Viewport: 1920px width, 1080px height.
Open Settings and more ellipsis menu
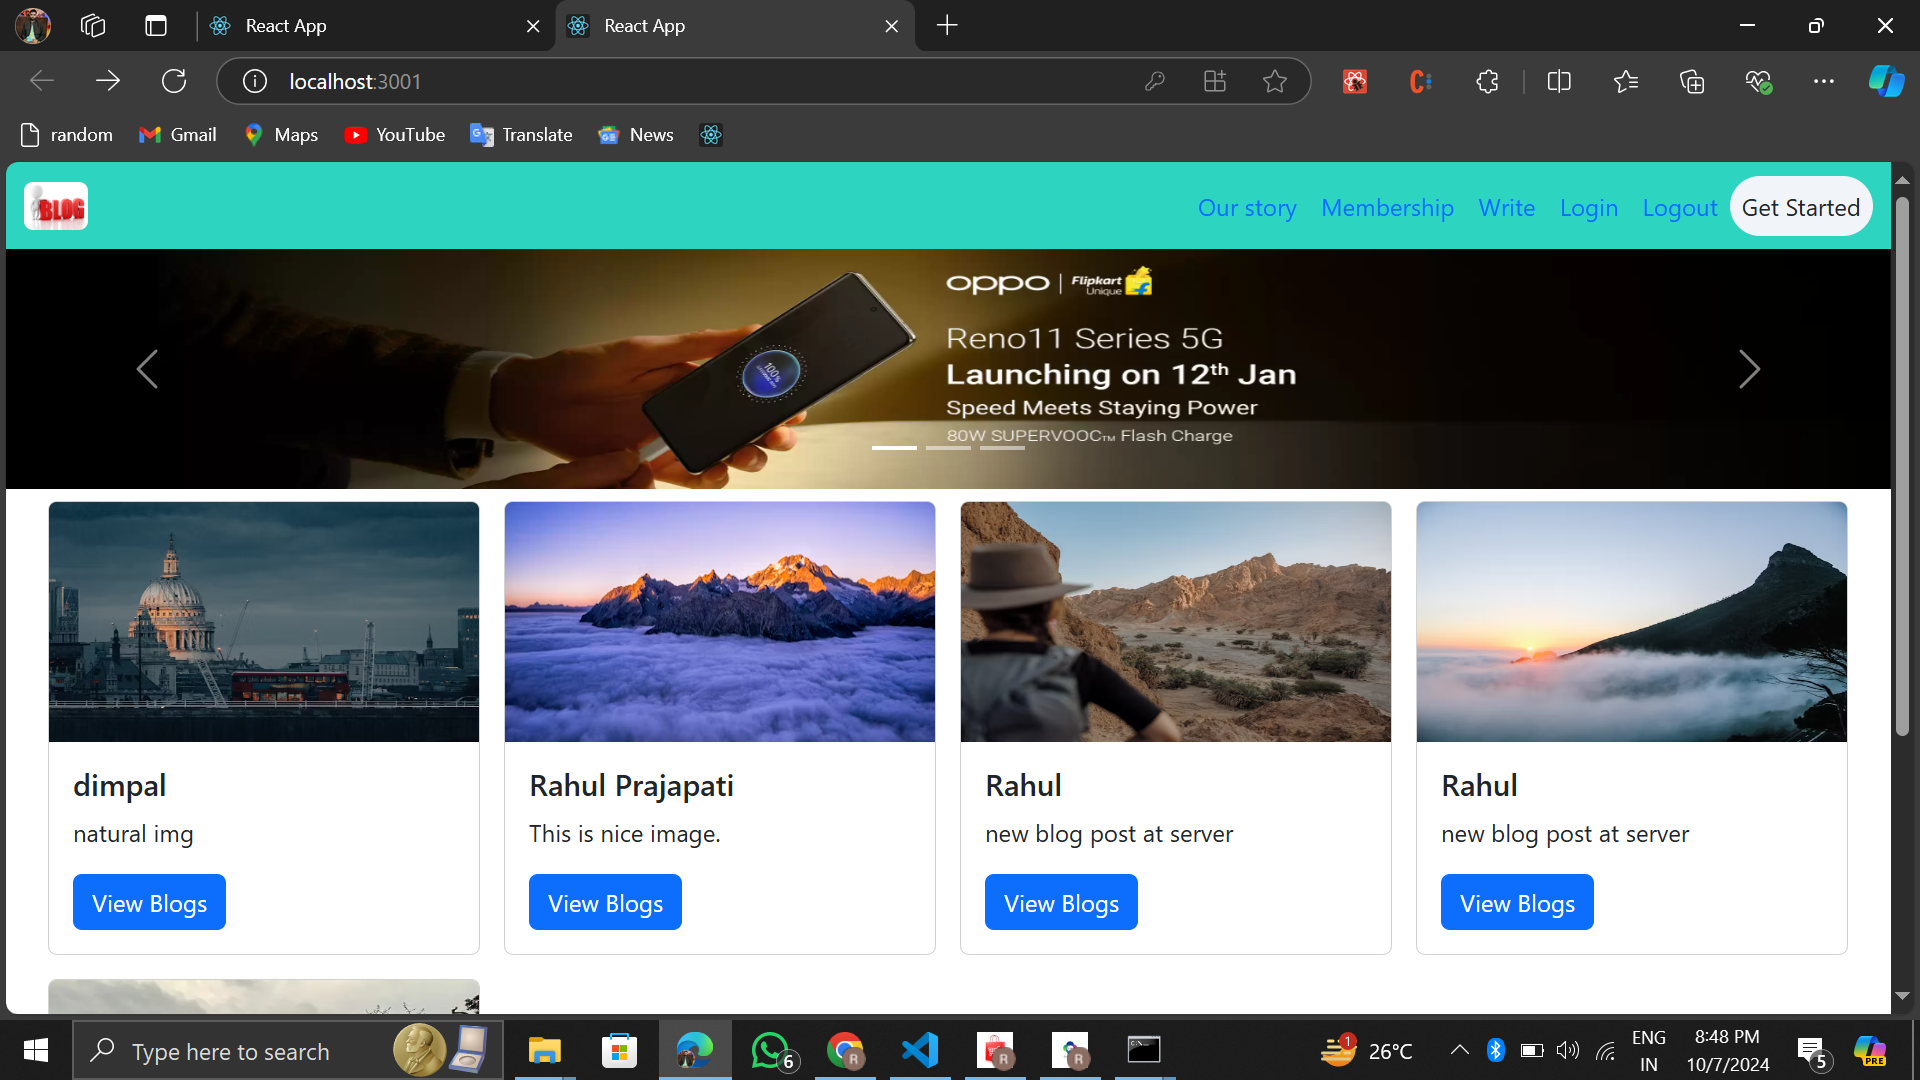1824,81
